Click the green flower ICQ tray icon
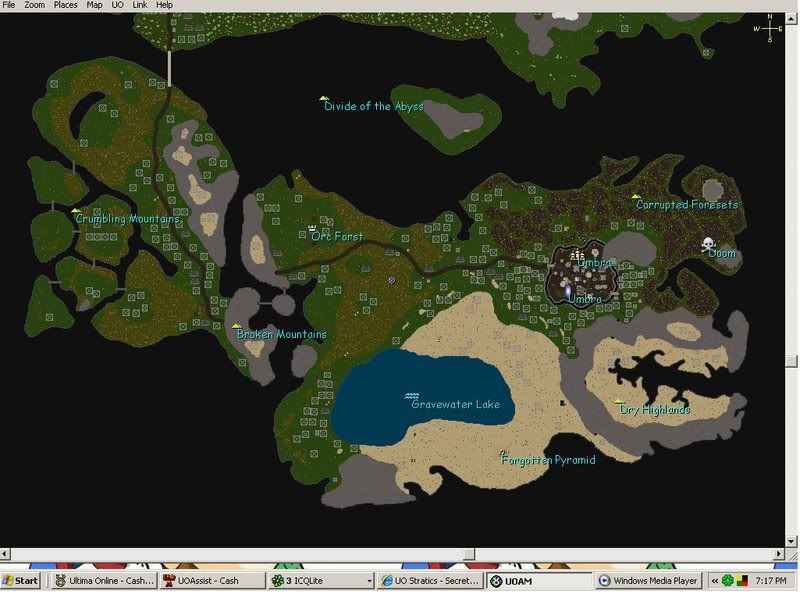The image size is (800, 601). pyautogui.click(x=728, y=581)
